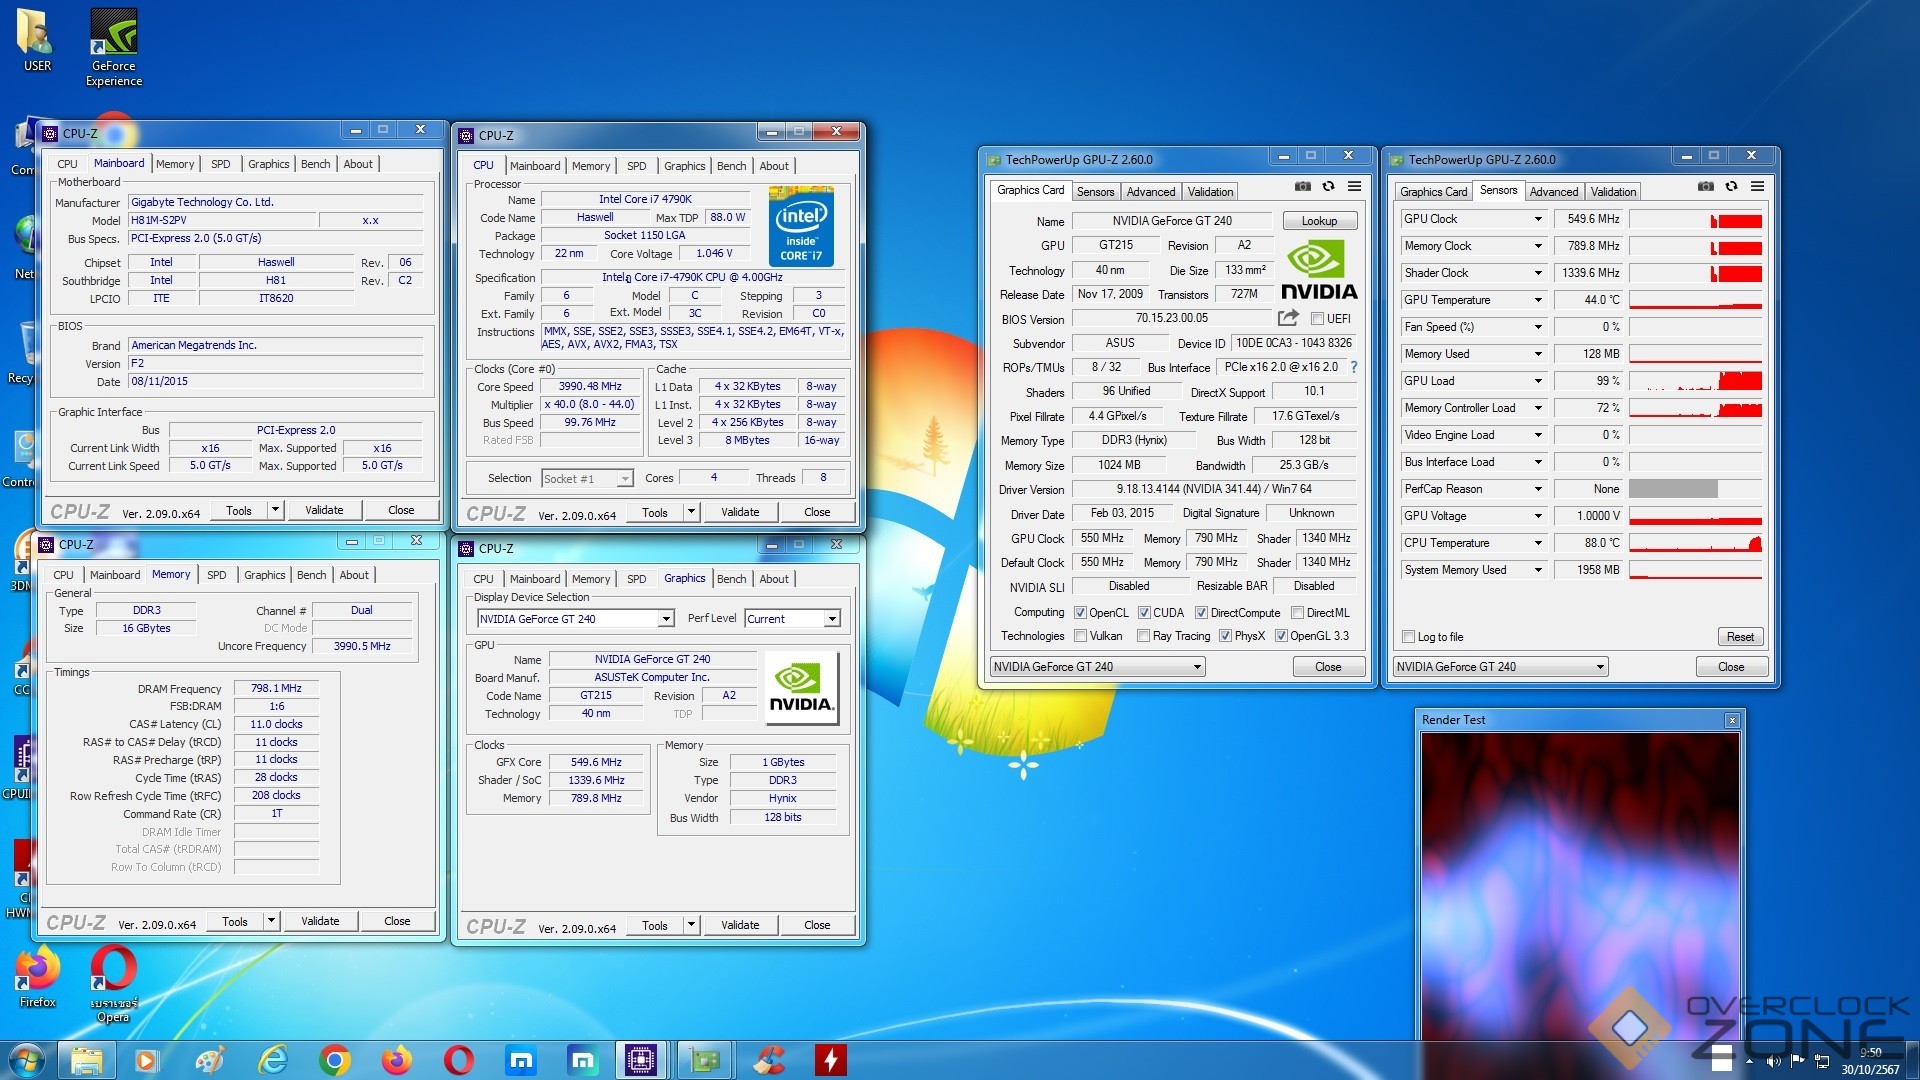1920x1080 pixels.
Task: Click the GPU-Z refresh icon in Sensors window
Action: [1731, 187]
